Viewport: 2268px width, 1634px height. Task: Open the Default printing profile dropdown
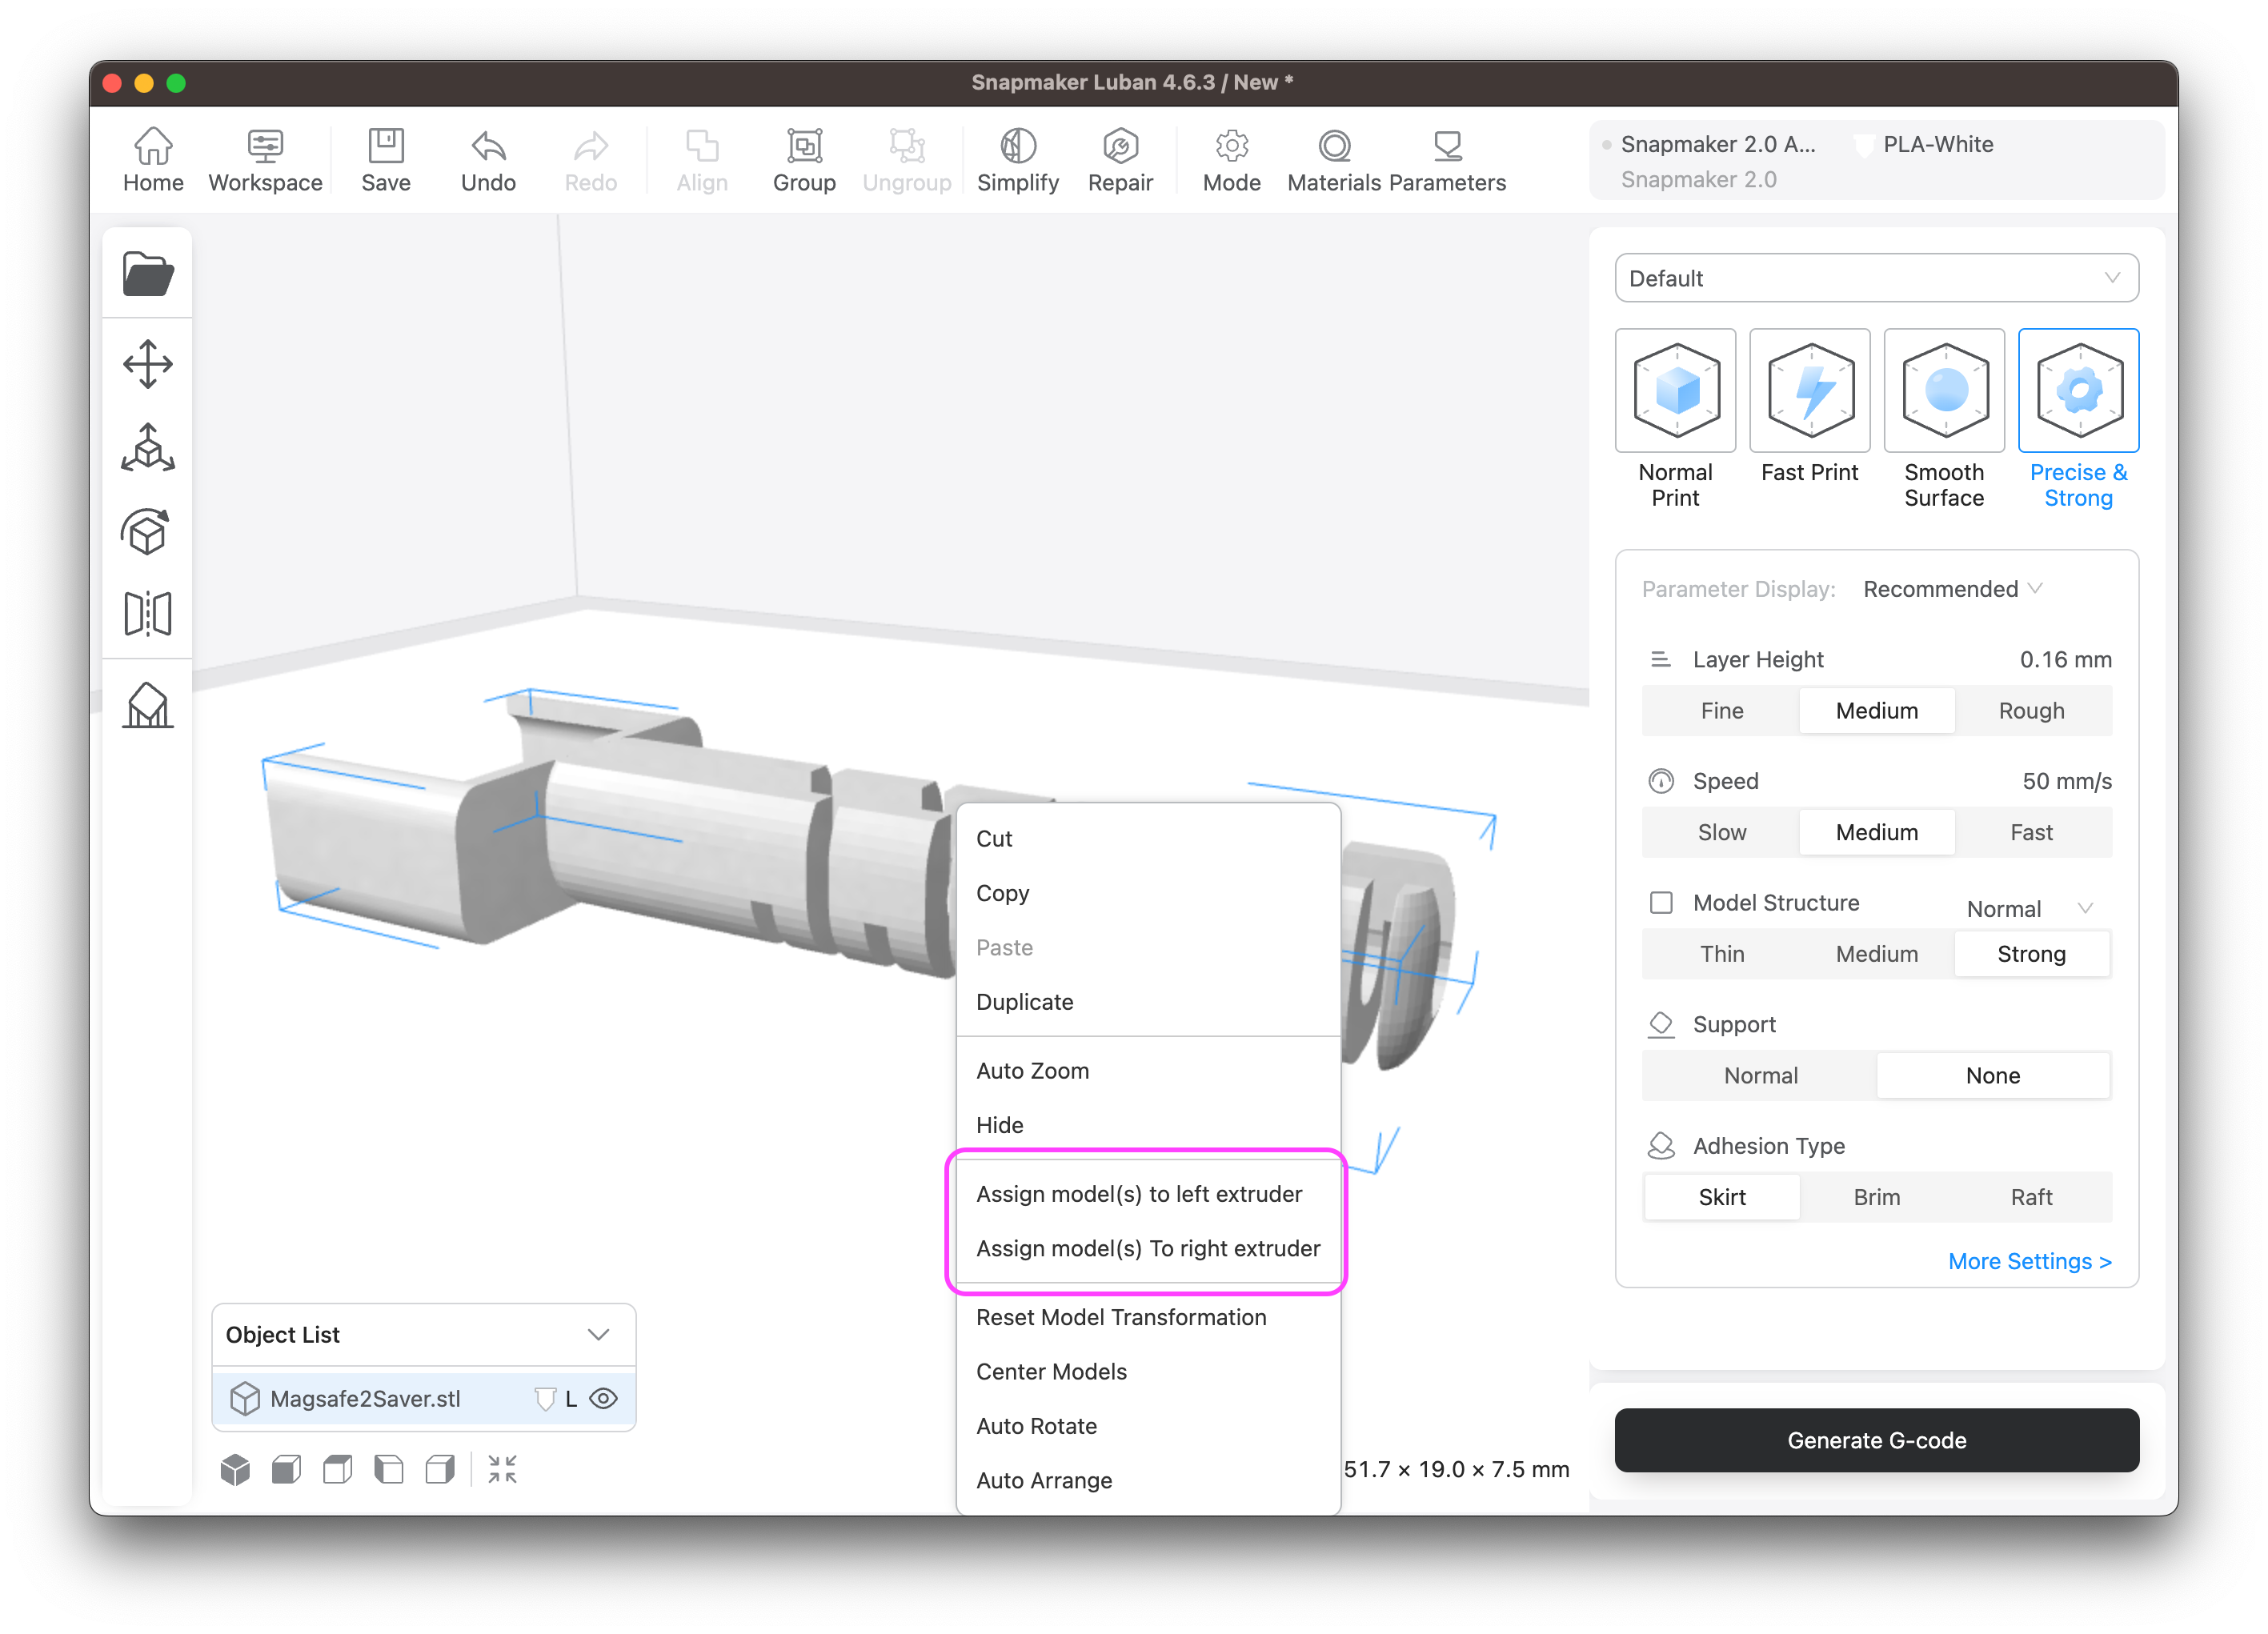1876,278
